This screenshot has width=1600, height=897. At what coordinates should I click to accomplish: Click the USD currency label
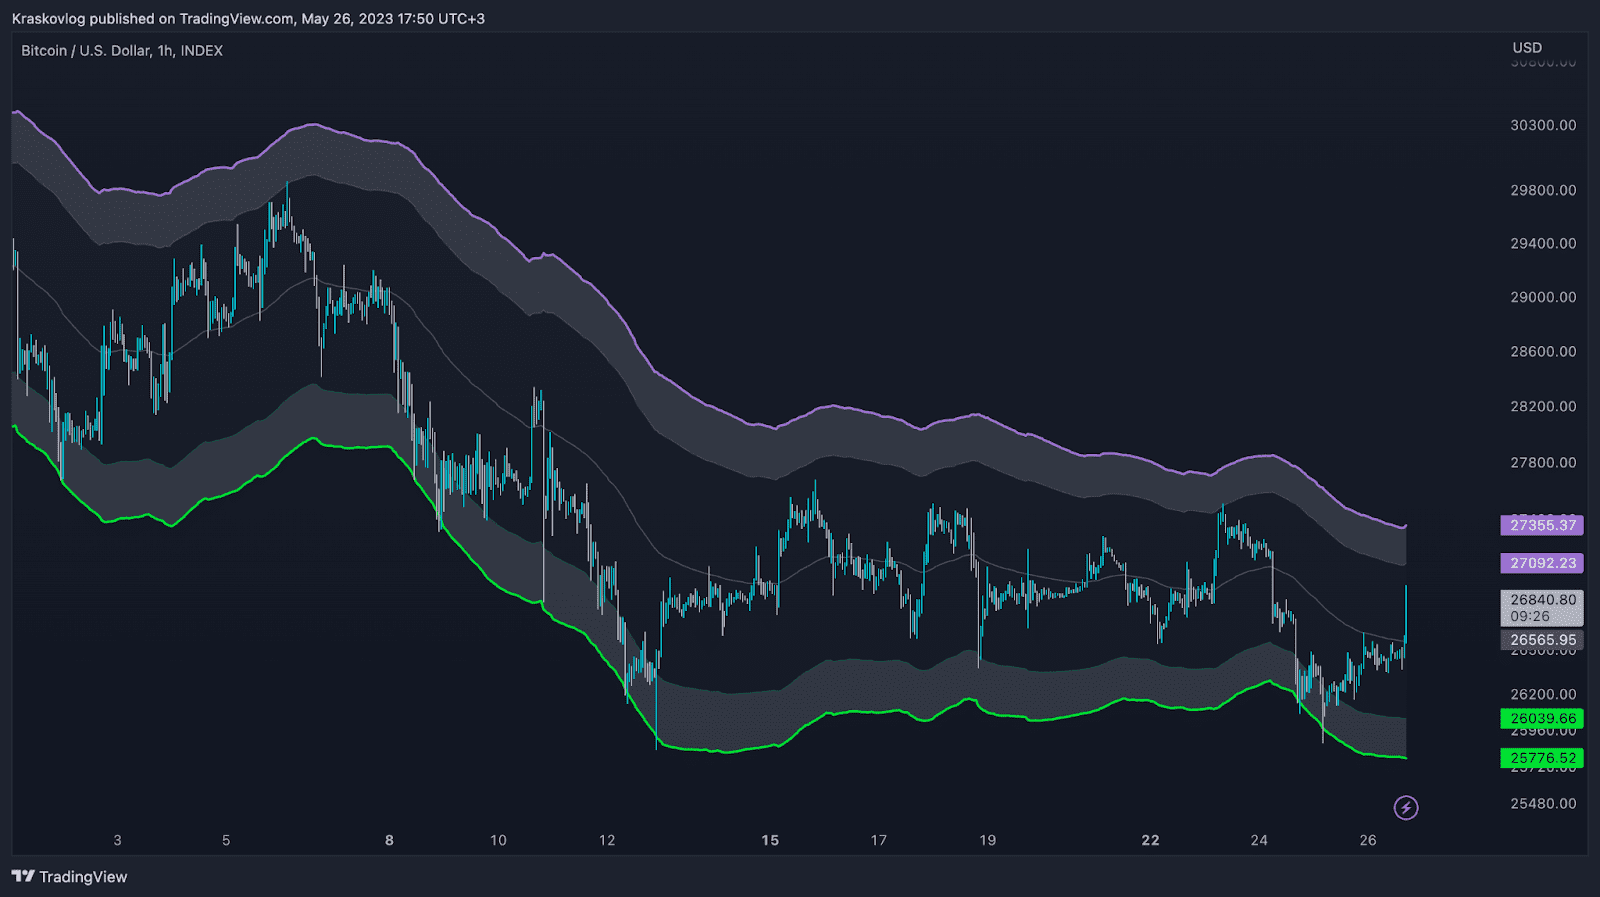click(1527, 48)
